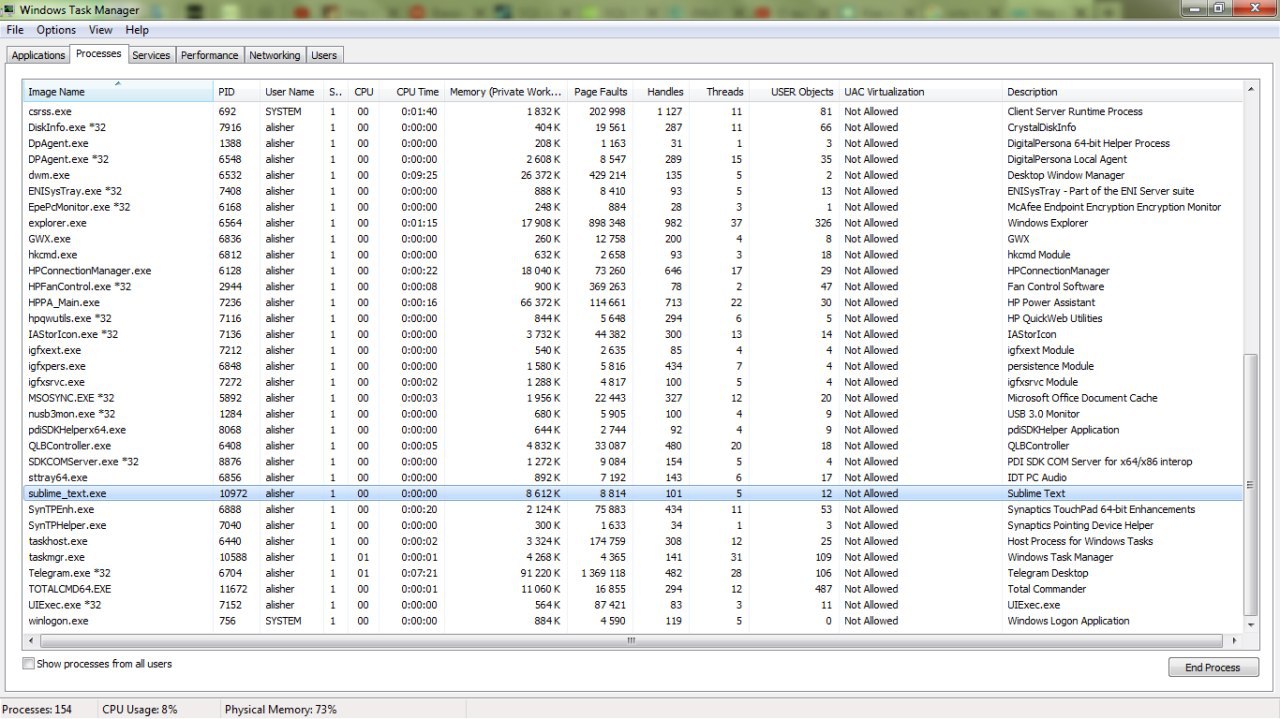Click the CrystalDiskInfo description cell
1280x719 pixels.
(1041, 127)
